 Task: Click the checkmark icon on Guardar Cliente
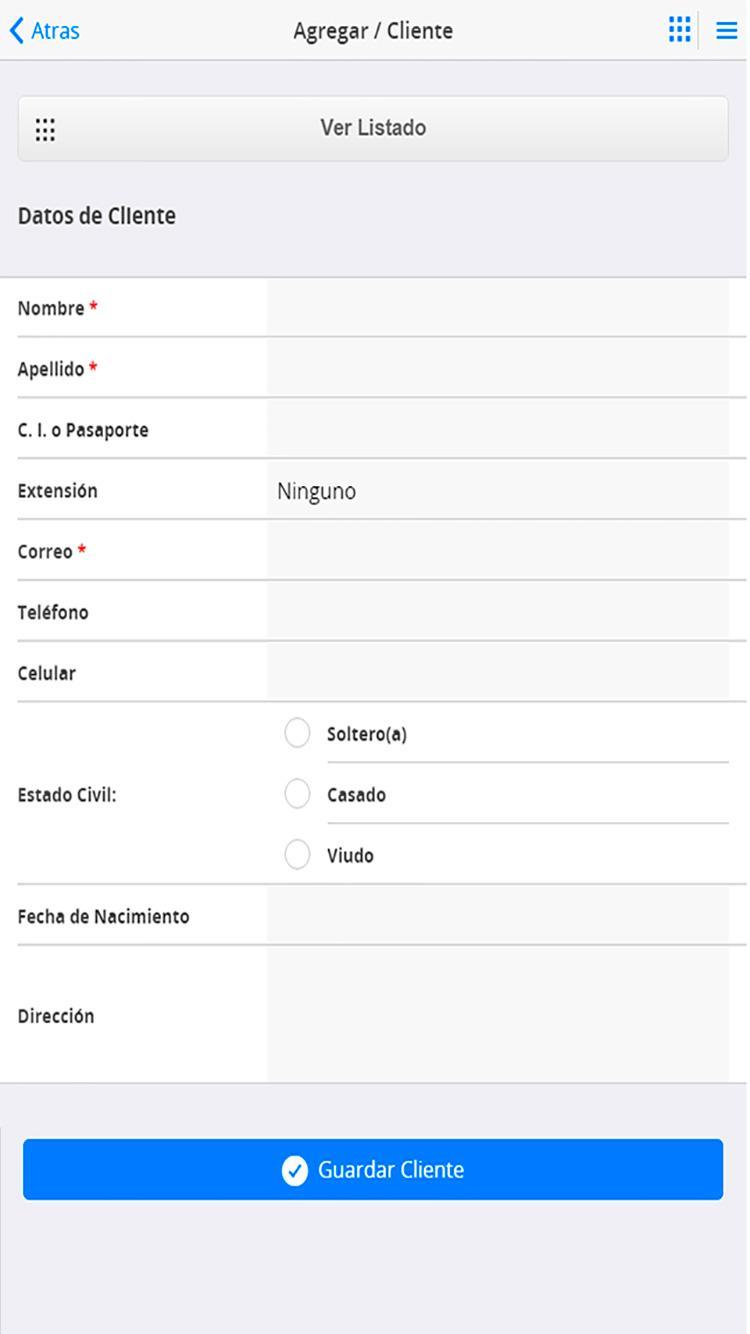click(294, 1170)
